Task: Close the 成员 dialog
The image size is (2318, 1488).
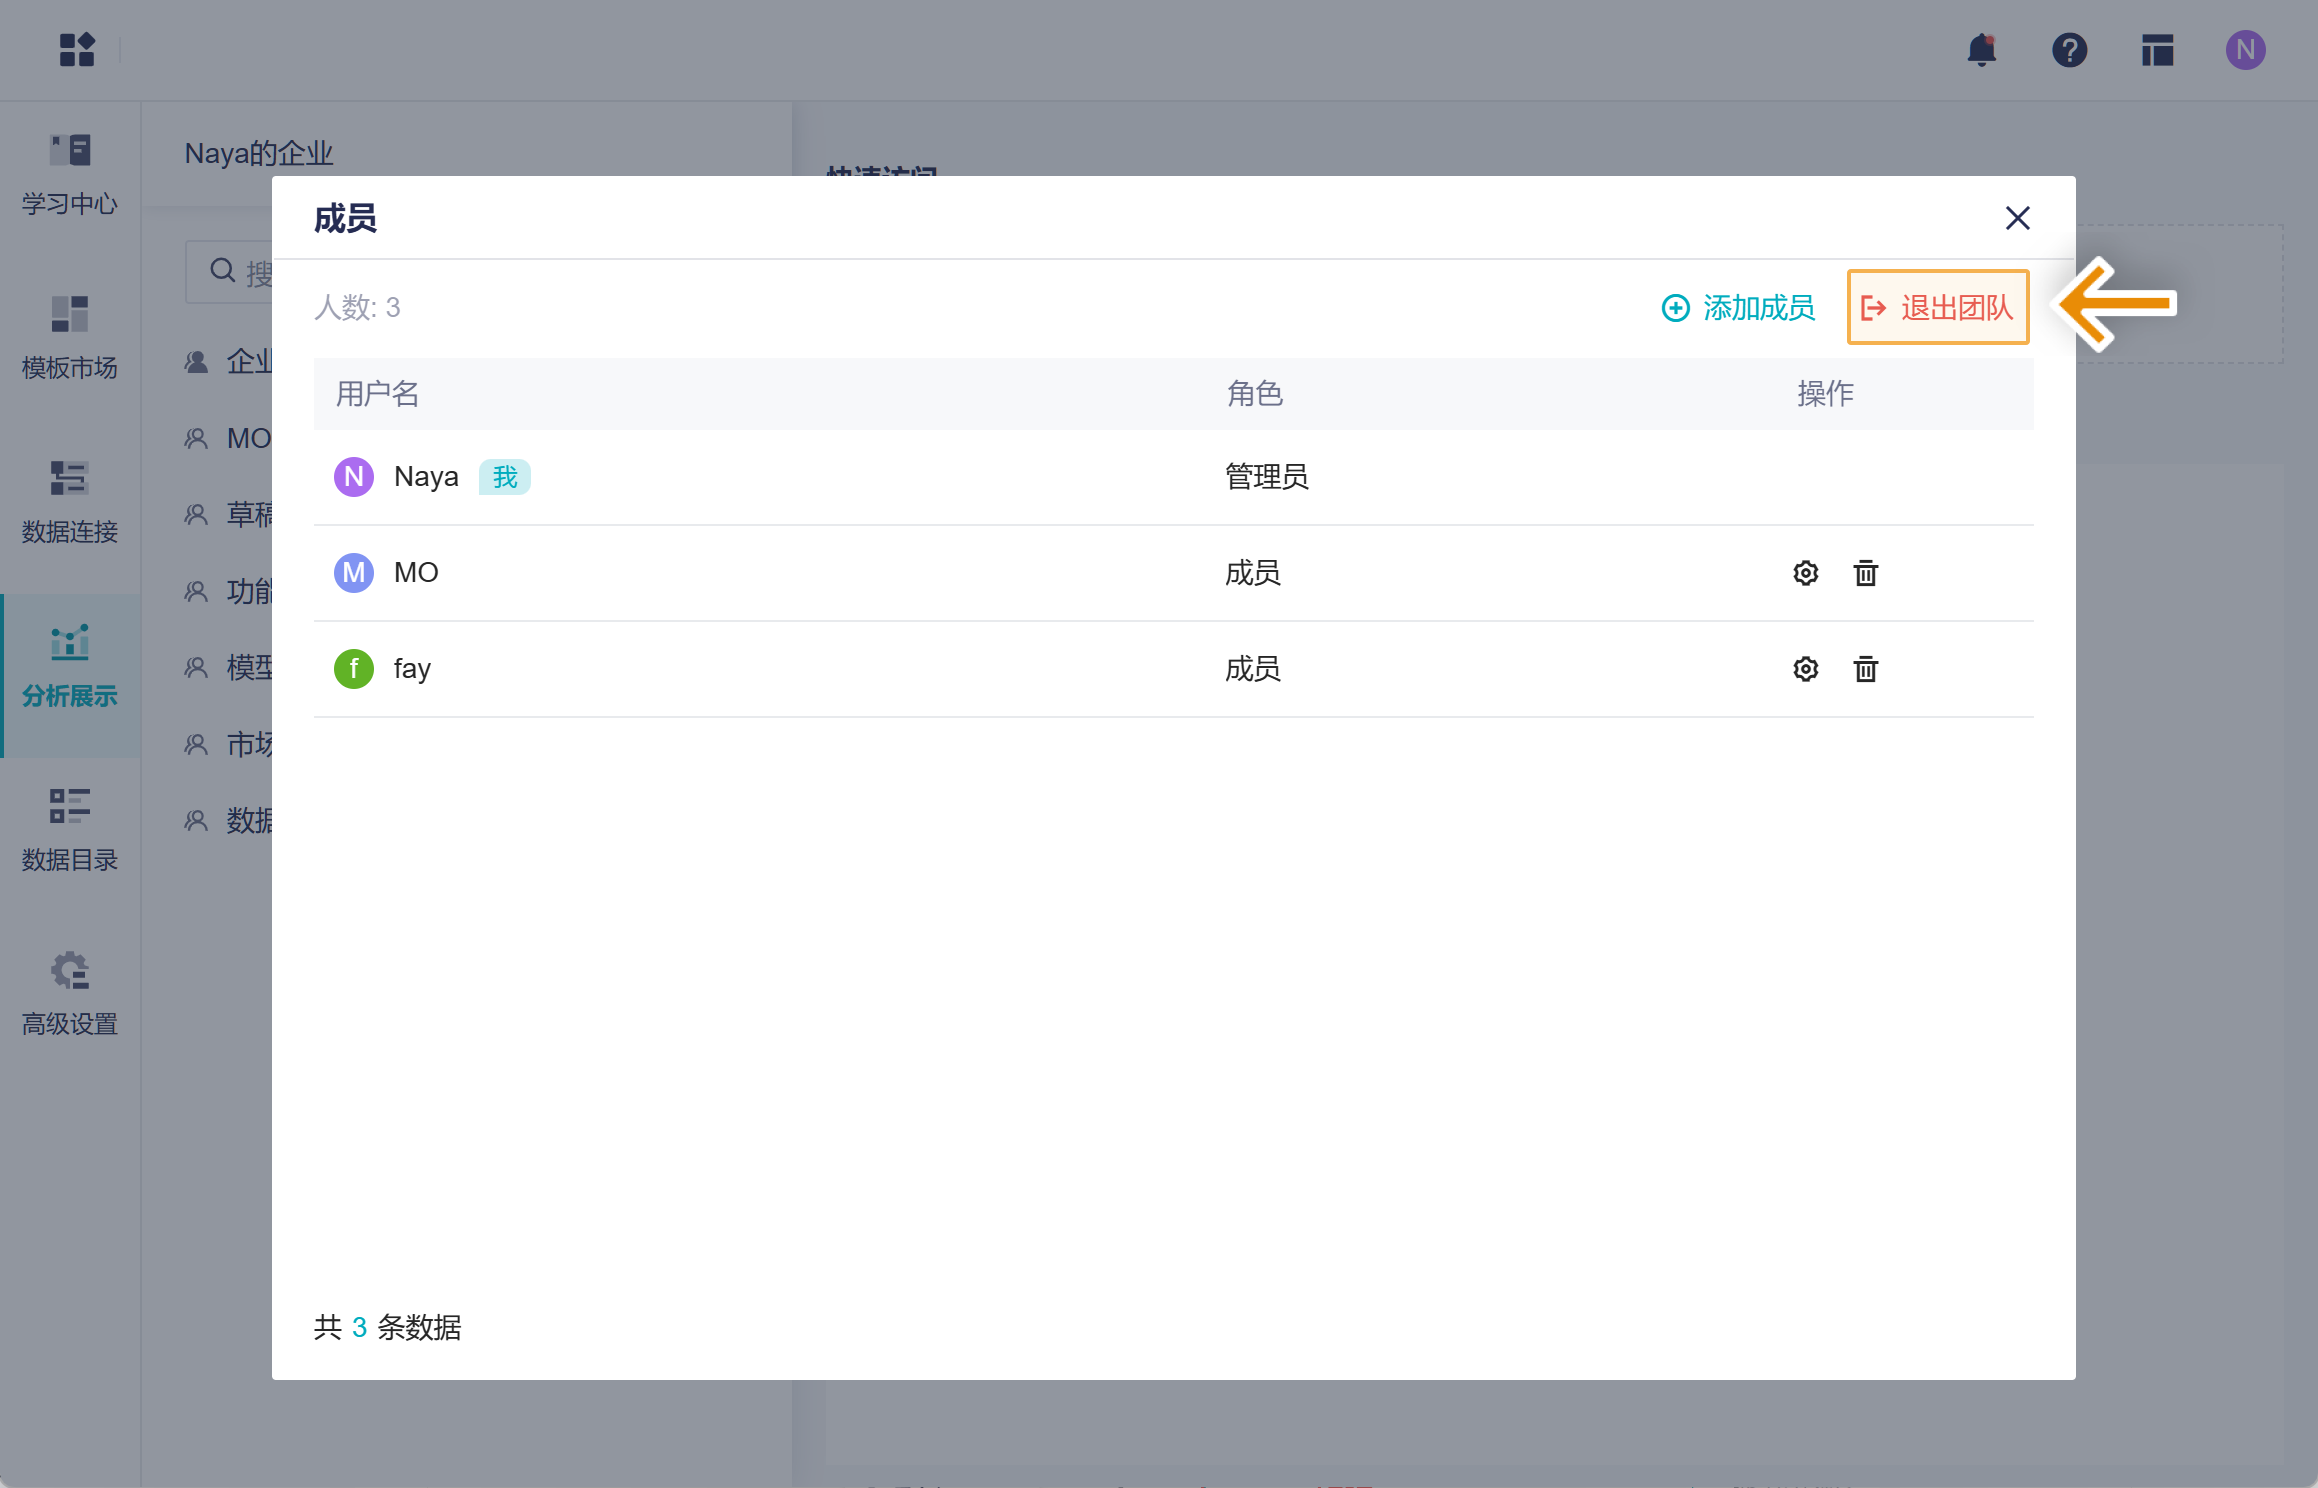Action: (2017, 218)
